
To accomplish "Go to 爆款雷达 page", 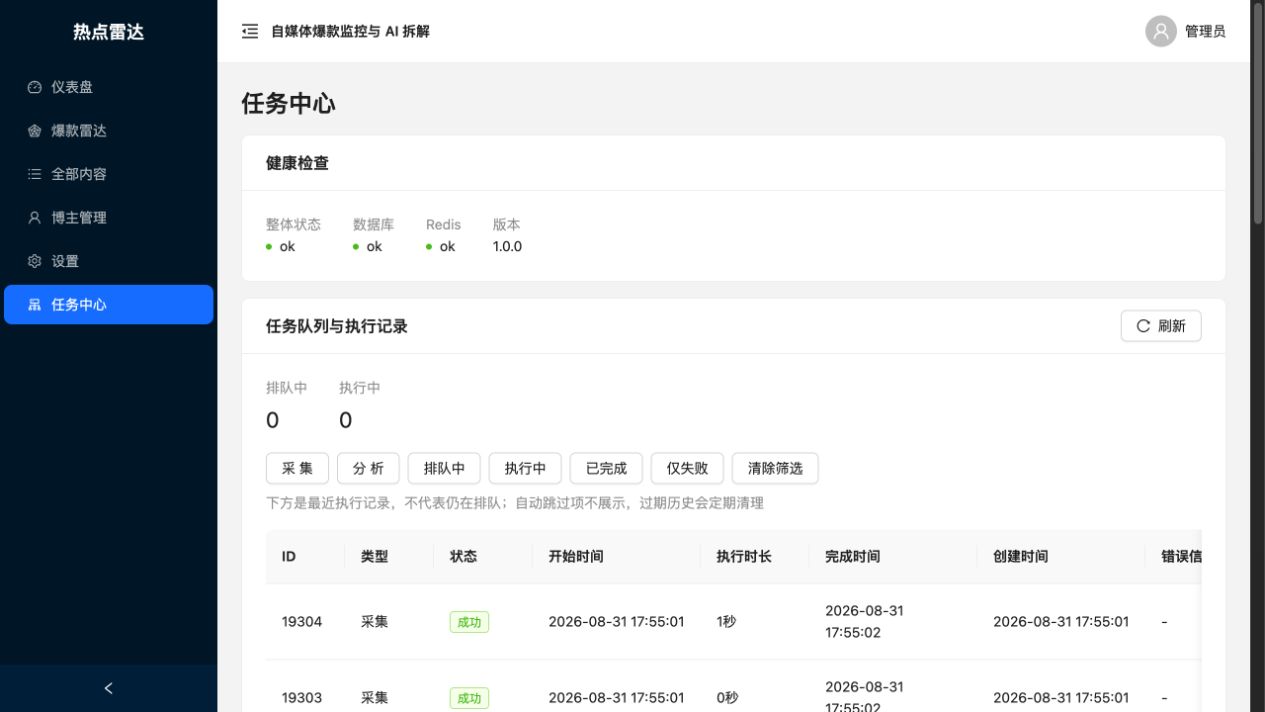I will pos(108,131).
